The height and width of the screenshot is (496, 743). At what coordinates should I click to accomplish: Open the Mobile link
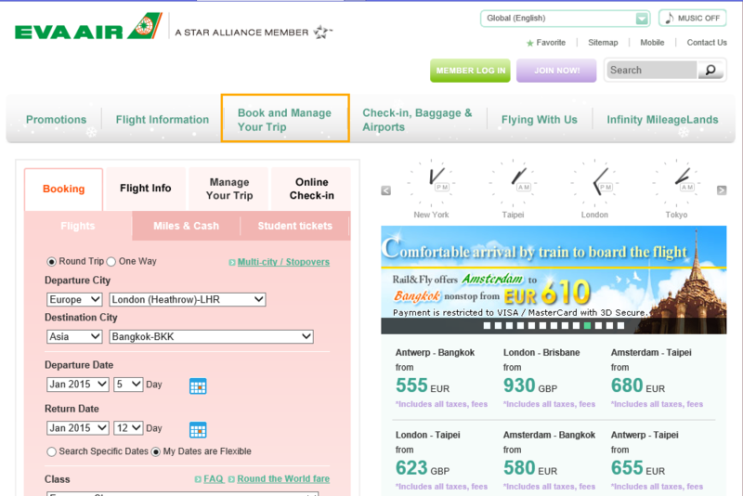652,43
